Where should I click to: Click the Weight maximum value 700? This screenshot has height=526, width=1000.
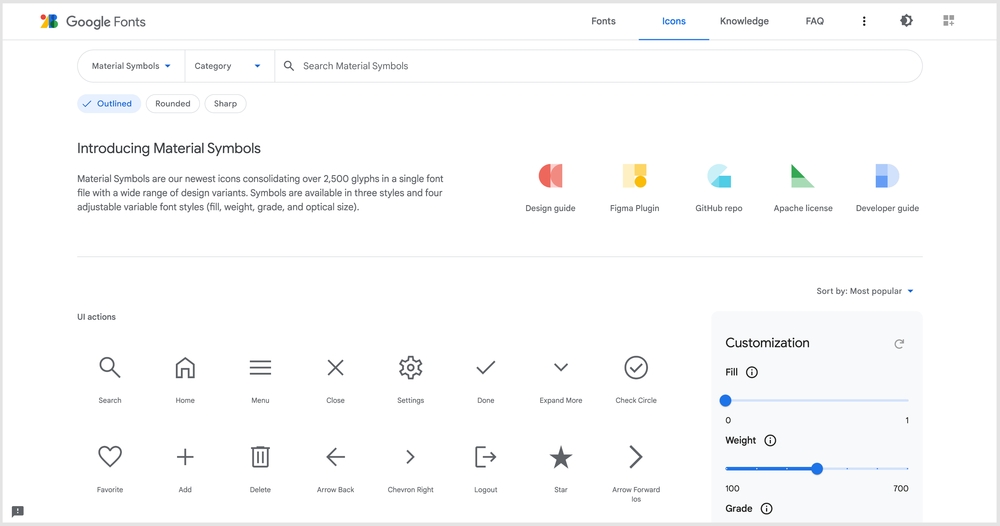click(901, 488)
